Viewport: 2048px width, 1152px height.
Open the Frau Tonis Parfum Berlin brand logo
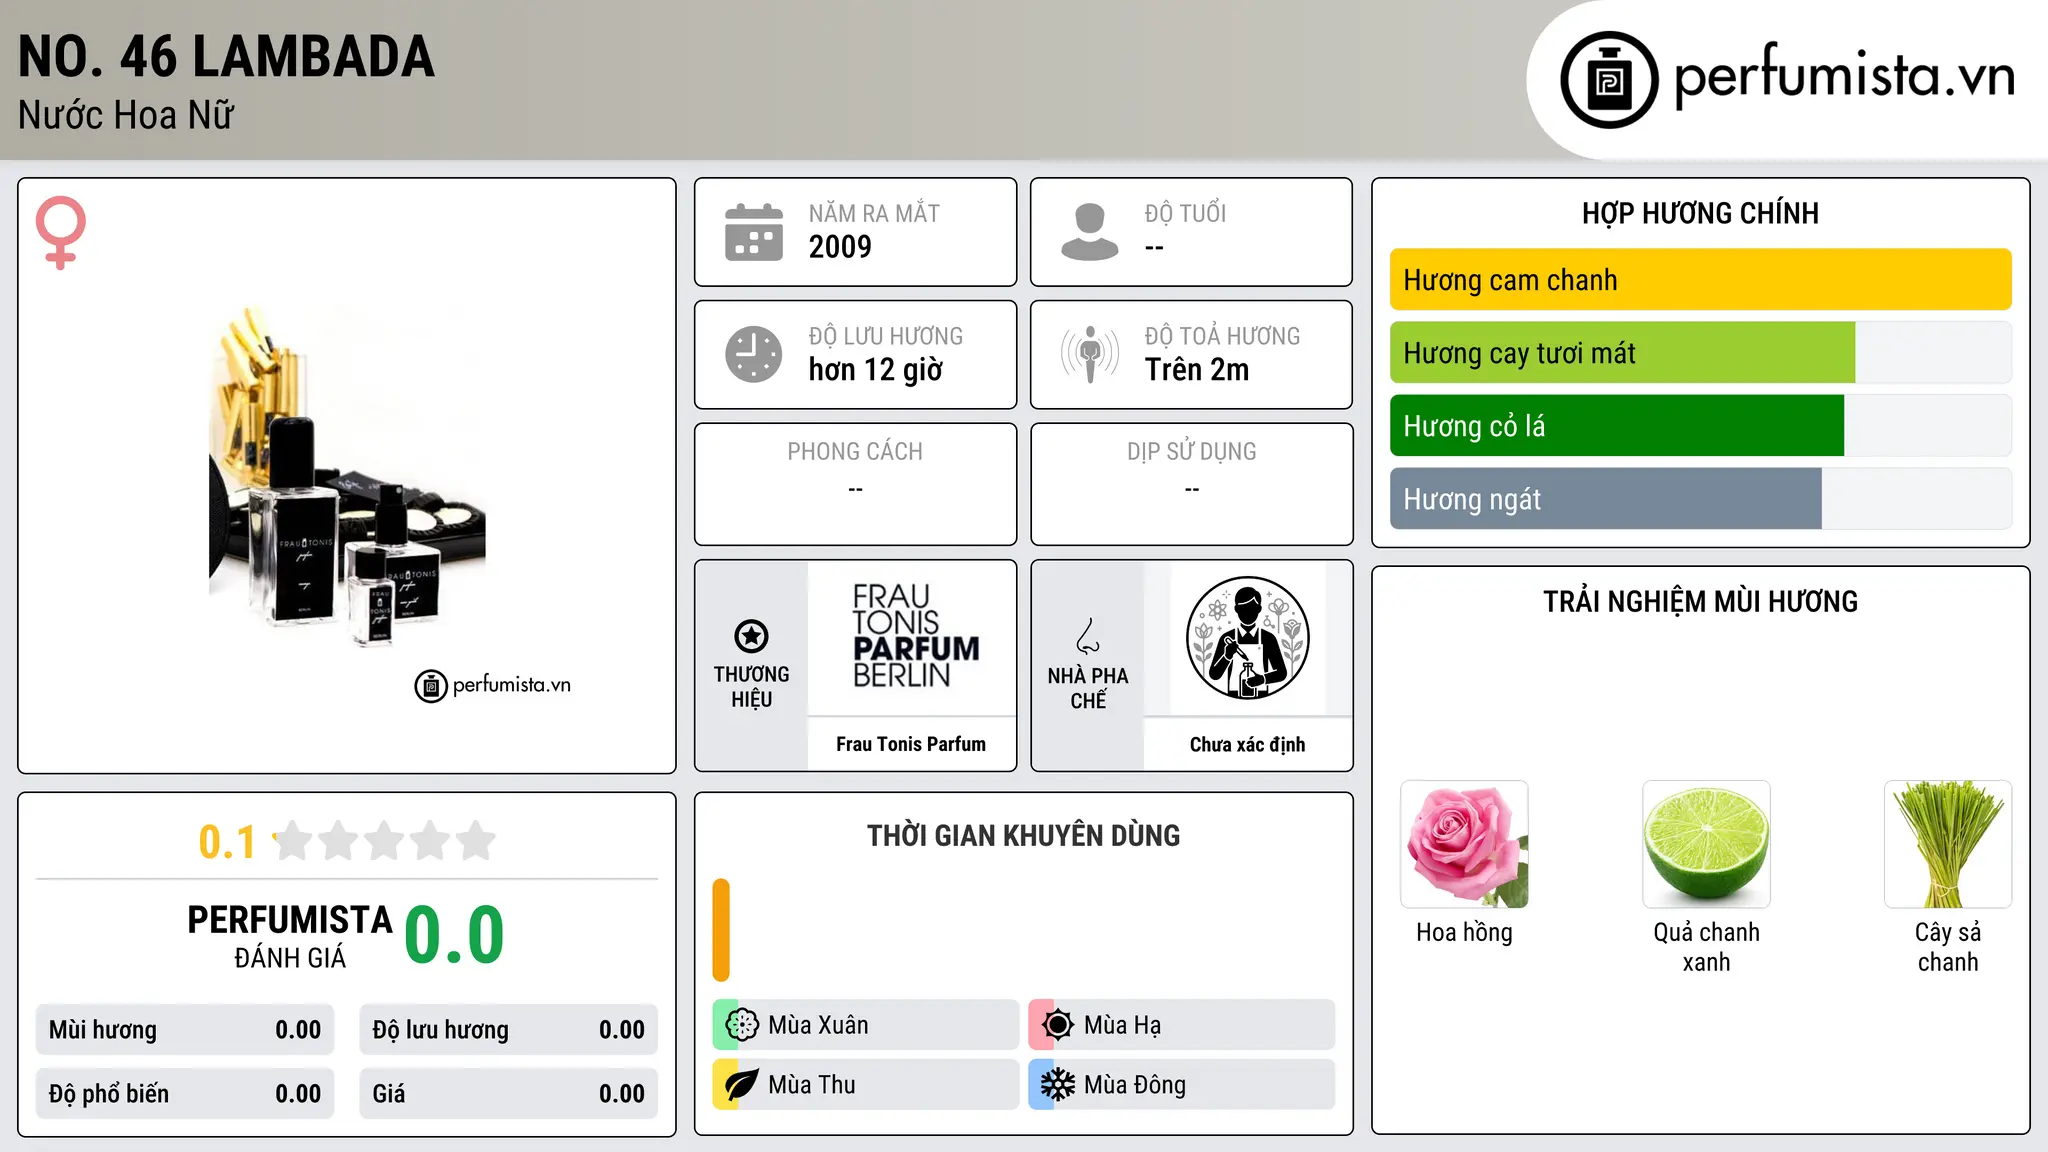[x=915, y=636]
